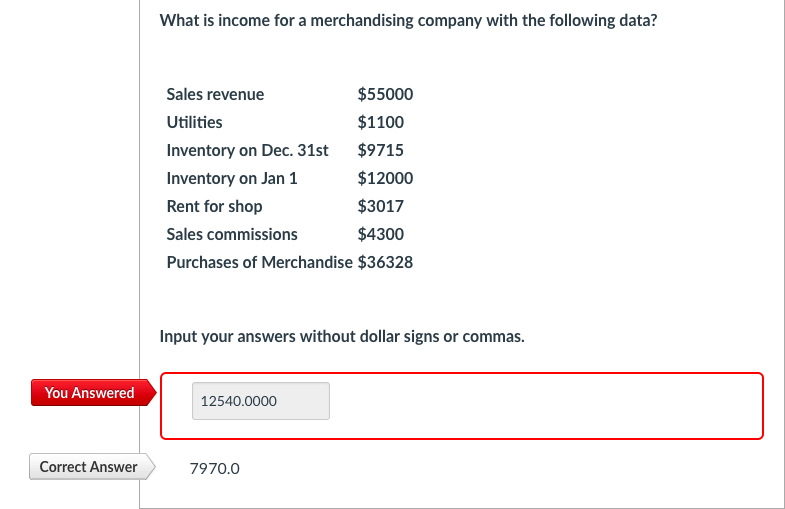785x509 pixels.
Task: Click the answer input field showing 12540.0000
Action: tap(260, 401)
